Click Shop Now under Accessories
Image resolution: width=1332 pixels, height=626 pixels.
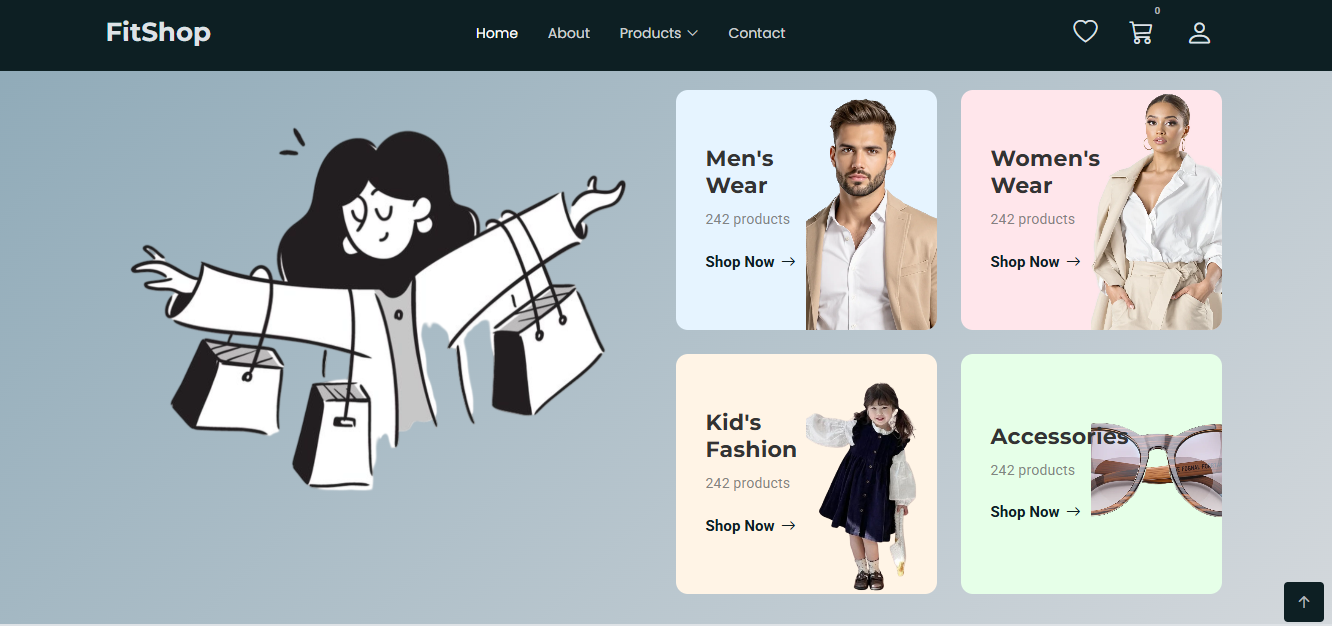[1025, 512]
